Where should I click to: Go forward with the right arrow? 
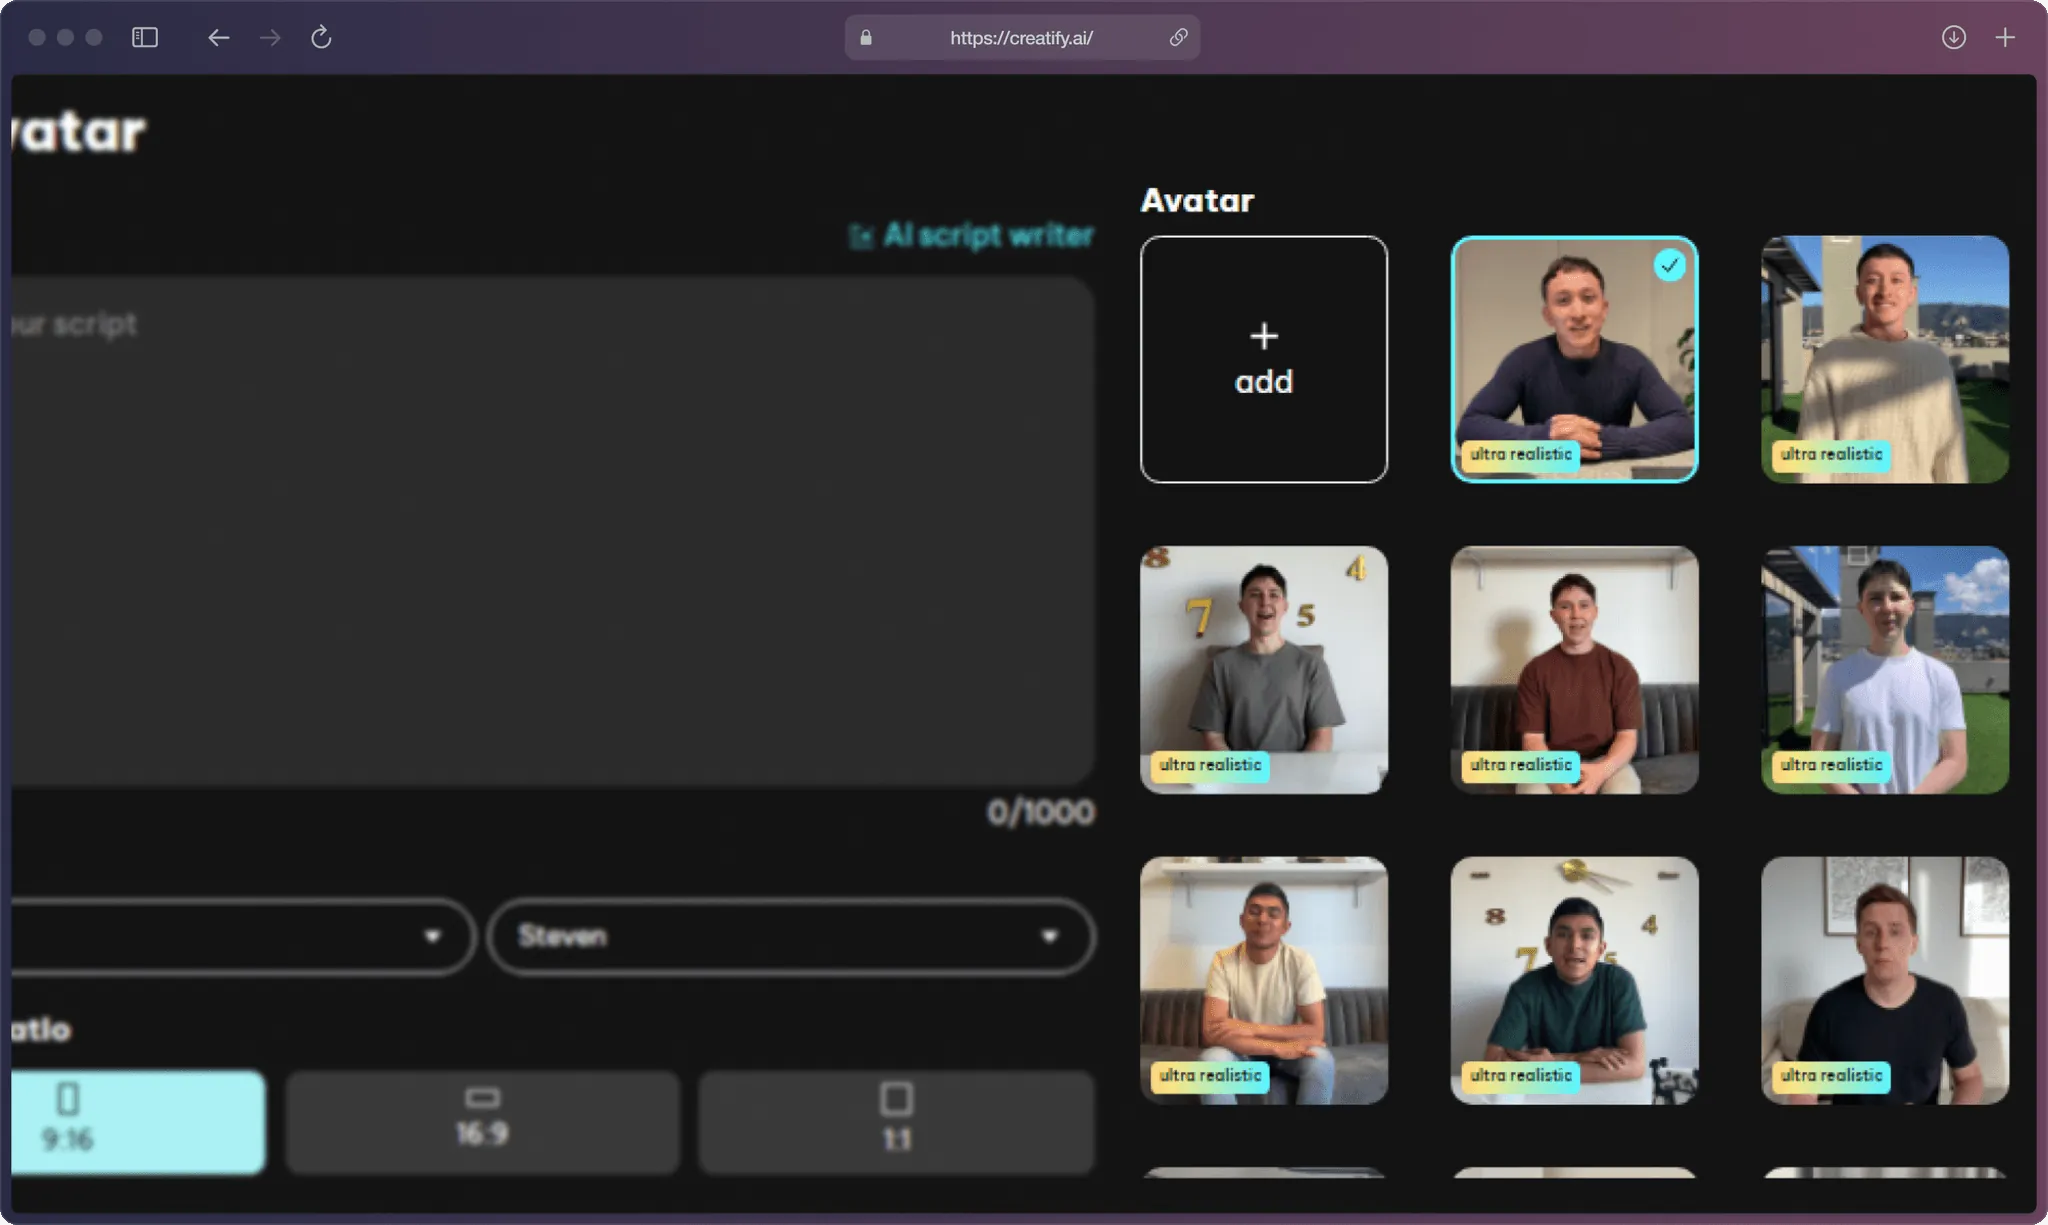click(270, 38)
